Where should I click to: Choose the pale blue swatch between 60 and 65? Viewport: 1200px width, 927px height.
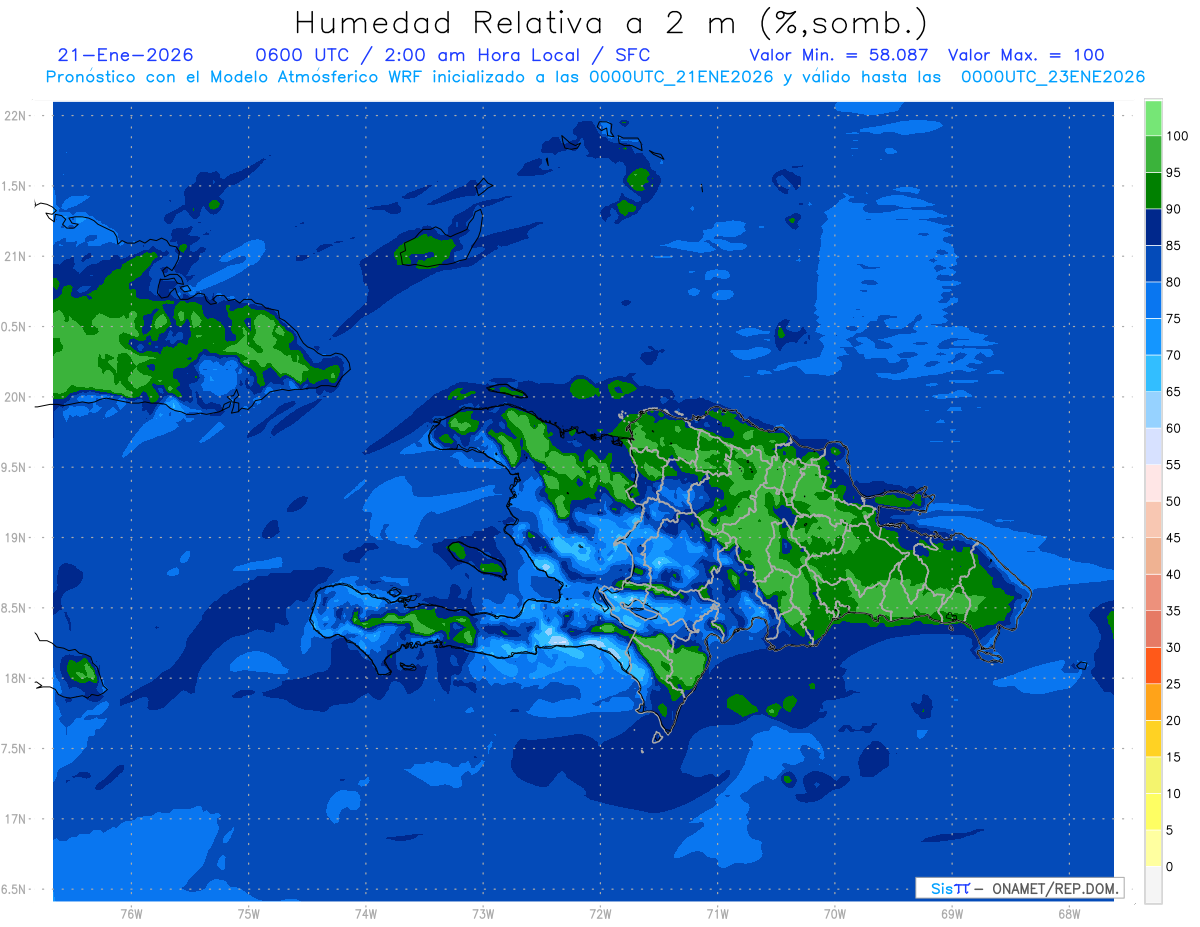(x=1153, y=409)
